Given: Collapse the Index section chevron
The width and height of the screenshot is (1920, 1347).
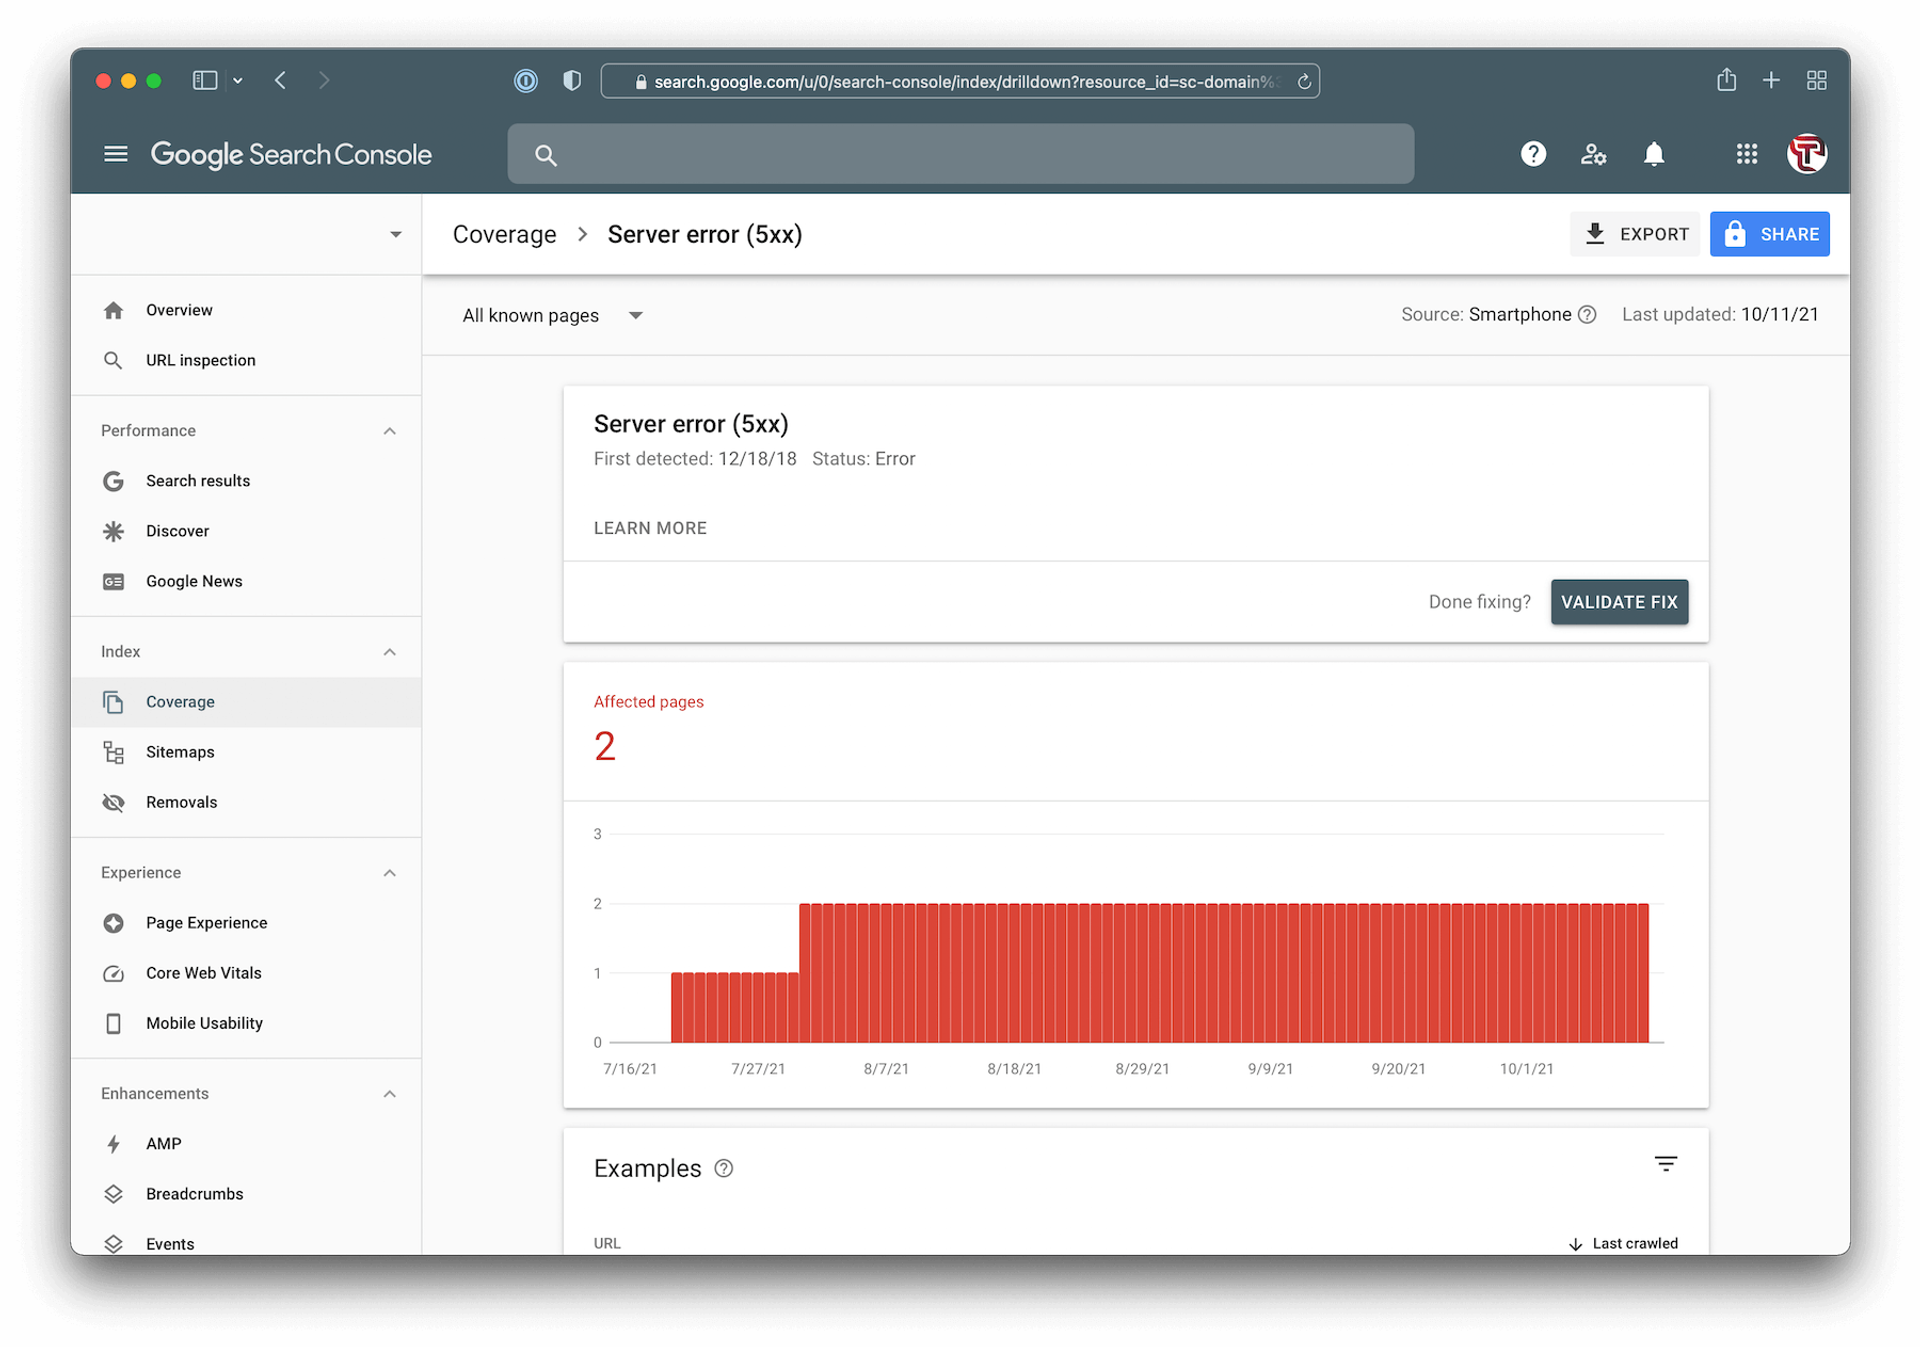Looking at the screenshot, I should click(x=390, y=652).
